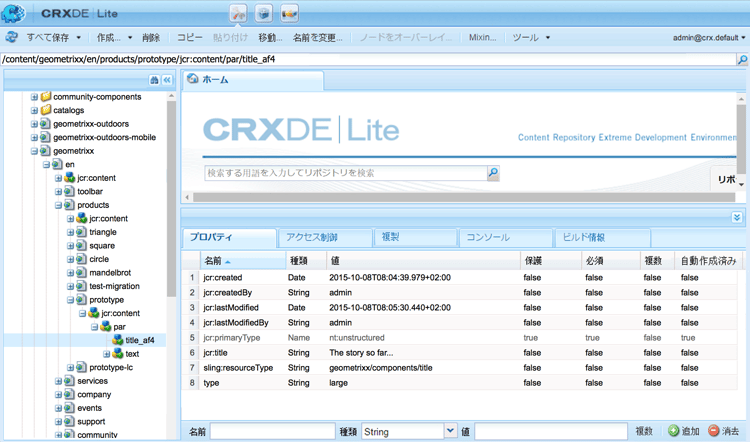The height and width of the screenshot is (442, 750).
Task: Click the green 追加 add icon
Action: pyautogui.click(x=673, y=431)
